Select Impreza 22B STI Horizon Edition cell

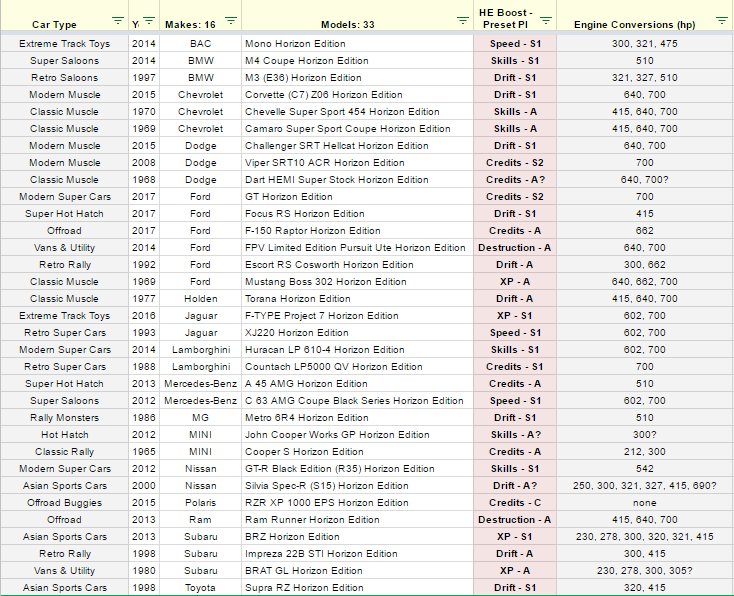pyautogui.click(x=357, y=554)
